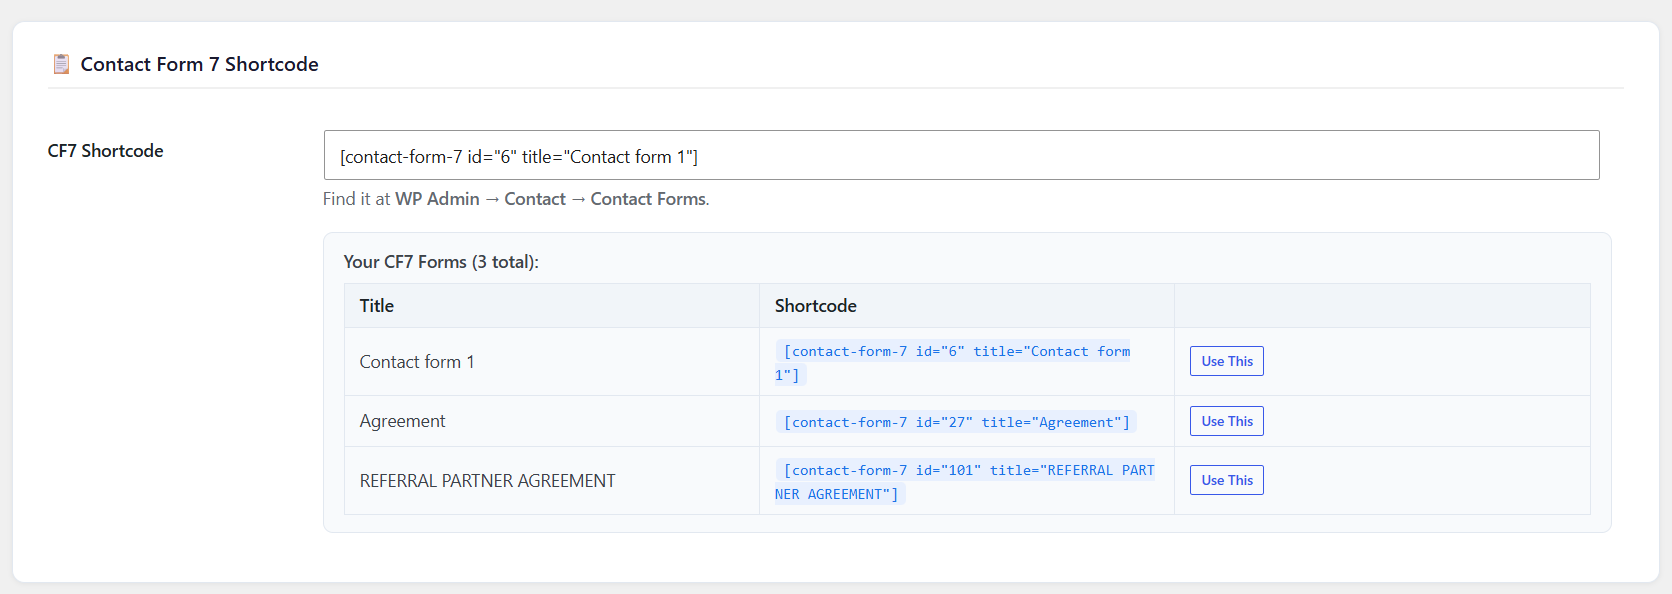1672x594 pixels.
Task: Choose Use This for REFERRAL PARTNER AGREEMENT
Action: 1226,480
